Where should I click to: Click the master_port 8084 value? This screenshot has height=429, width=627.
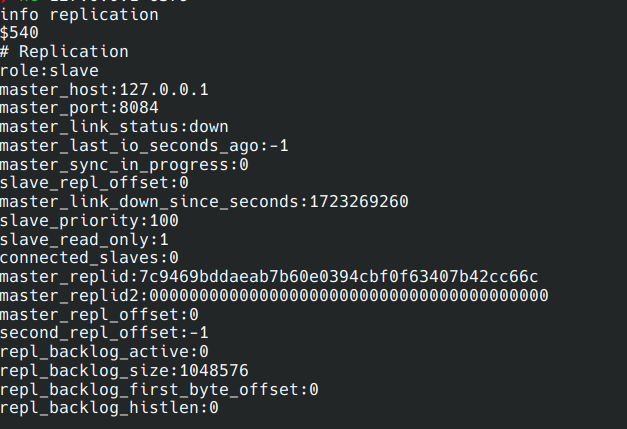tap(139, 108)
